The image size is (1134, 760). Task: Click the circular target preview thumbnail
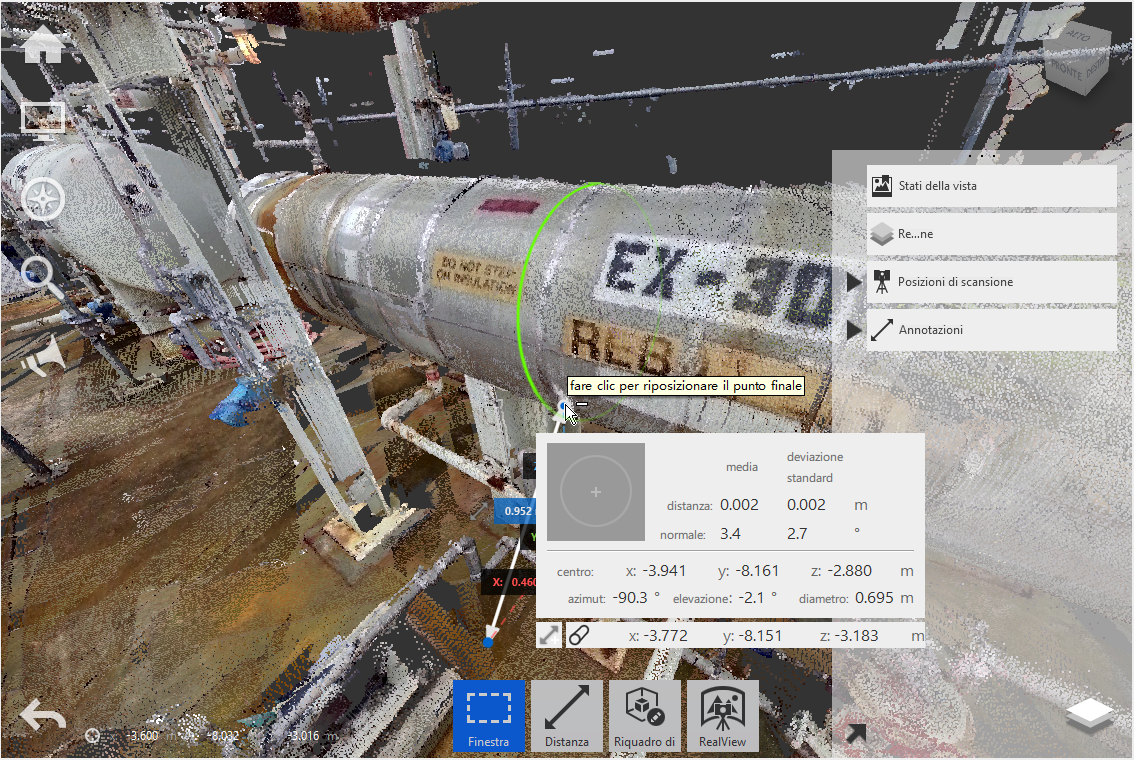(595, 492)
